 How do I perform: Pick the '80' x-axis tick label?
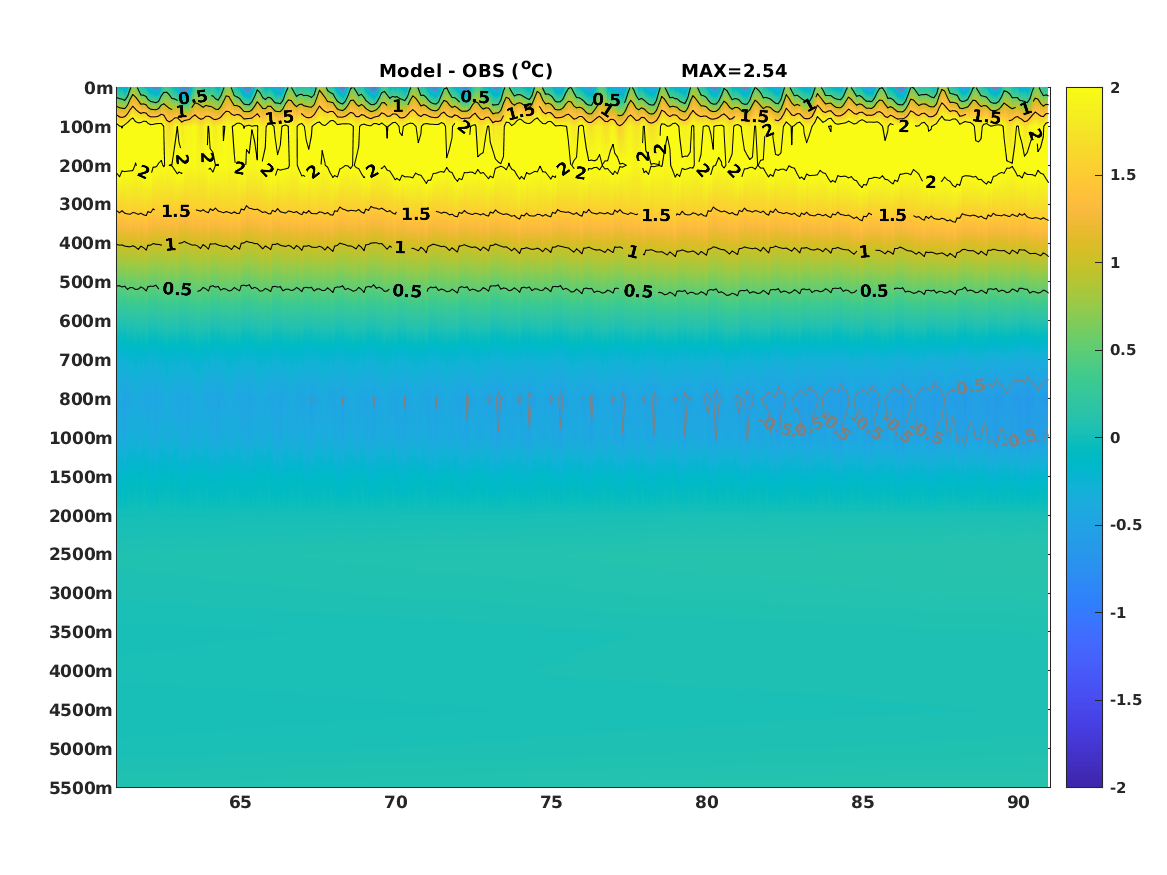pyautogui.click(x=707, y=803)
